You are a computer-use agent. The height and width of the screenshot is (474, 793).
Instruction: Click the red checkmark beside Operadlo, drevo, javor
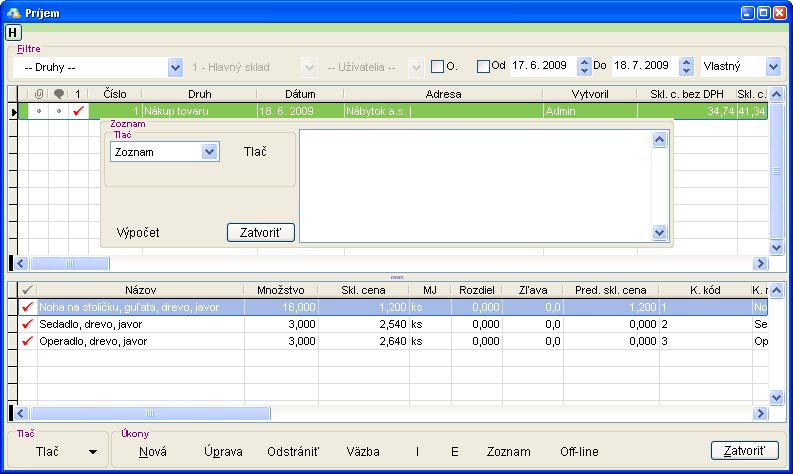28,341
